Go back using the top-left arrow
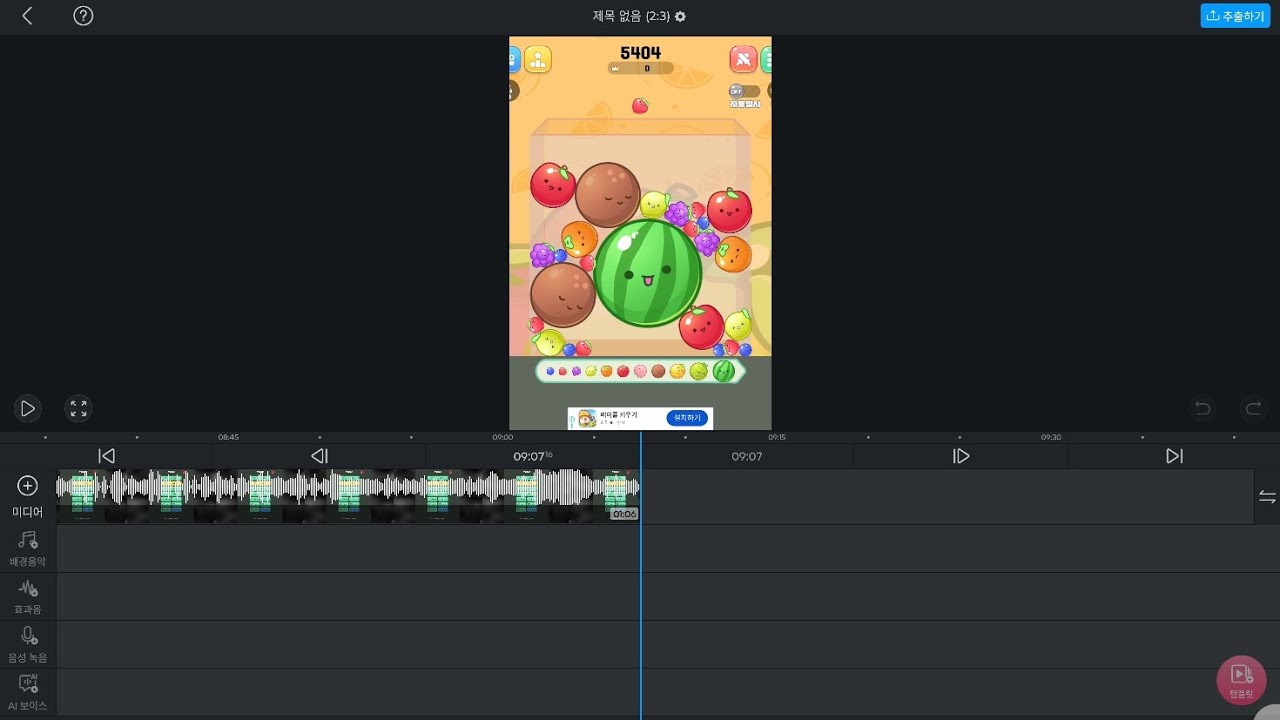Viewport: 1280px width, 720px height. click(x=27, y=16)
